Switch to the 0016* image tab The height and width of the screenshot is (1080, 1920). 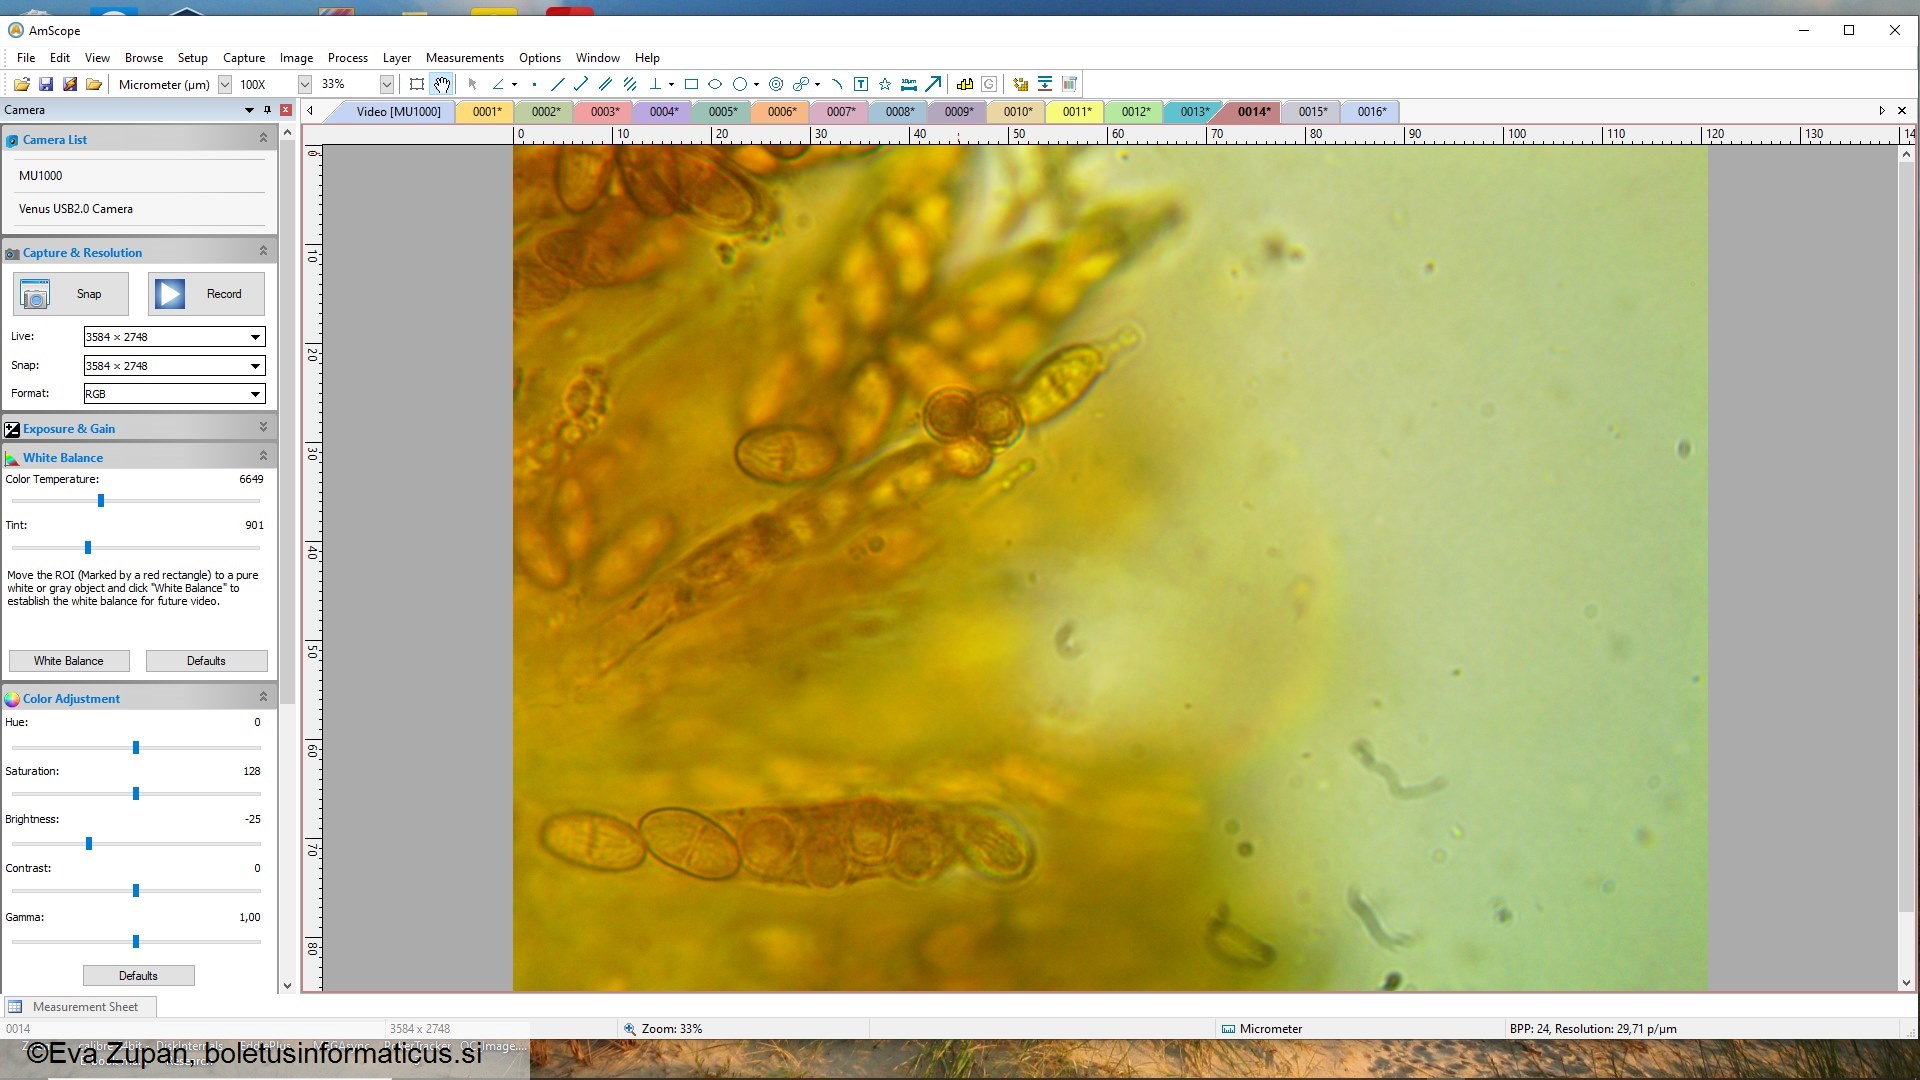(1371, 112)
